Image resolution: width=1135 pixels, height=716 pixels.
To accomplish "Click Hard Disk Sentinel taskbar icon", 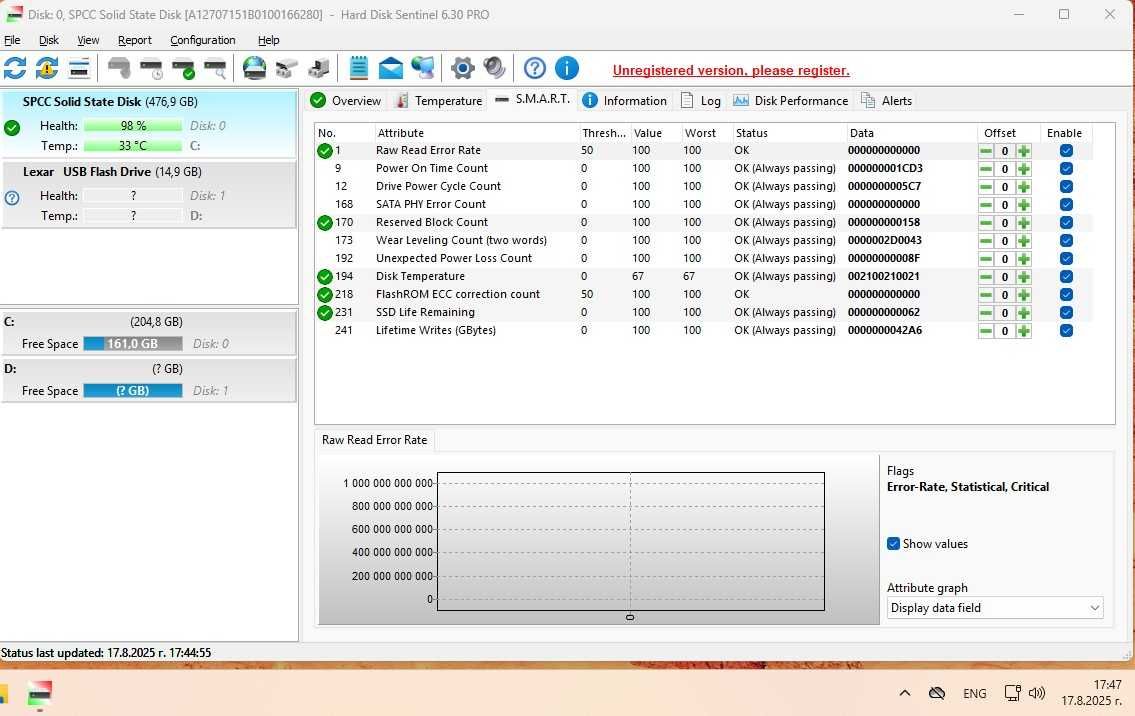I will (x=40, y=694).
